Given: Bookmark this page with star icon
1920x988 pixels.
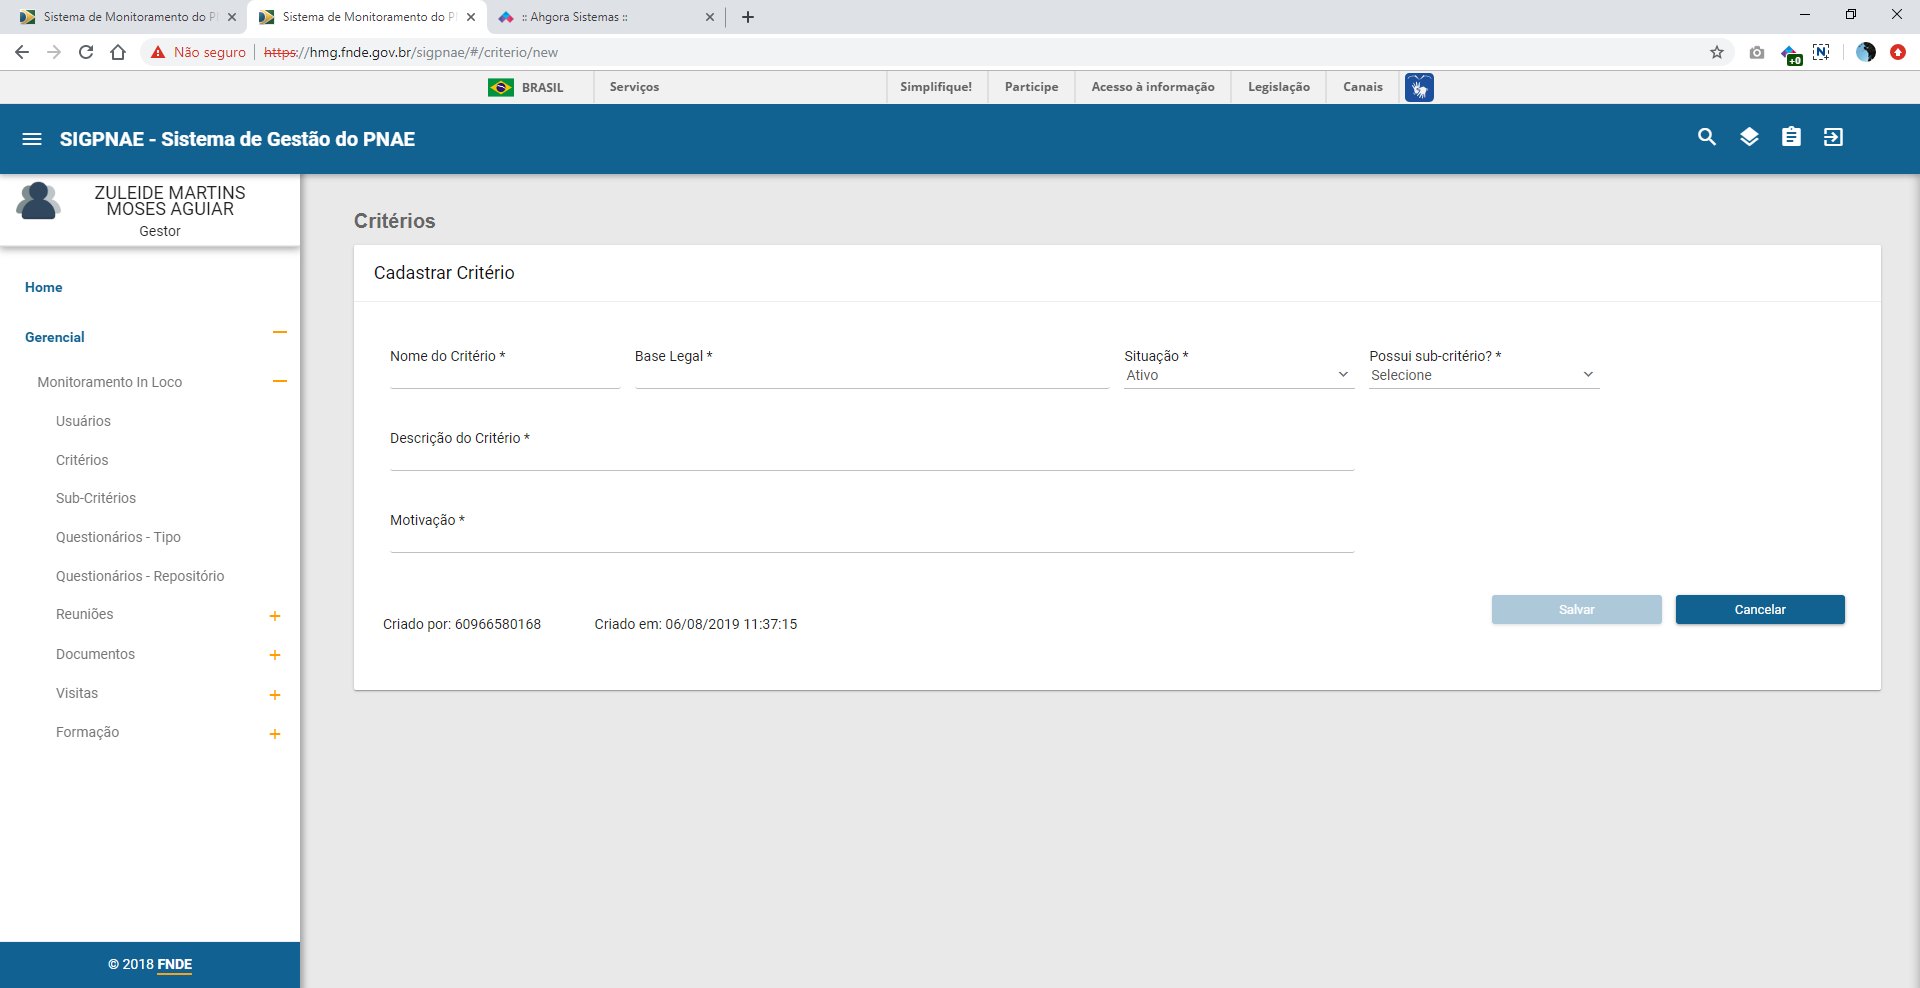Looking at the screenshot, I should tap(1716, 52).
